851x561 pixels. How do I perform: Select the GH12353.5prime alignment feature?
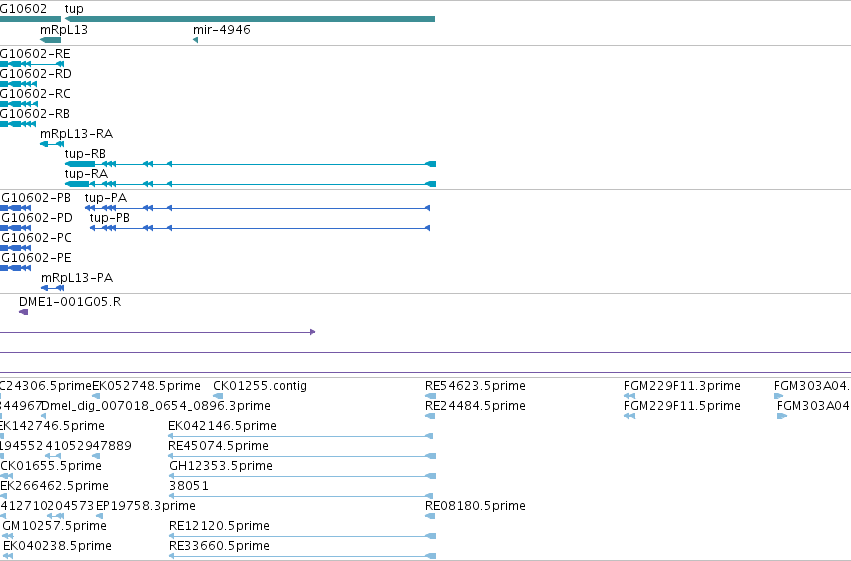pos(302,476)
